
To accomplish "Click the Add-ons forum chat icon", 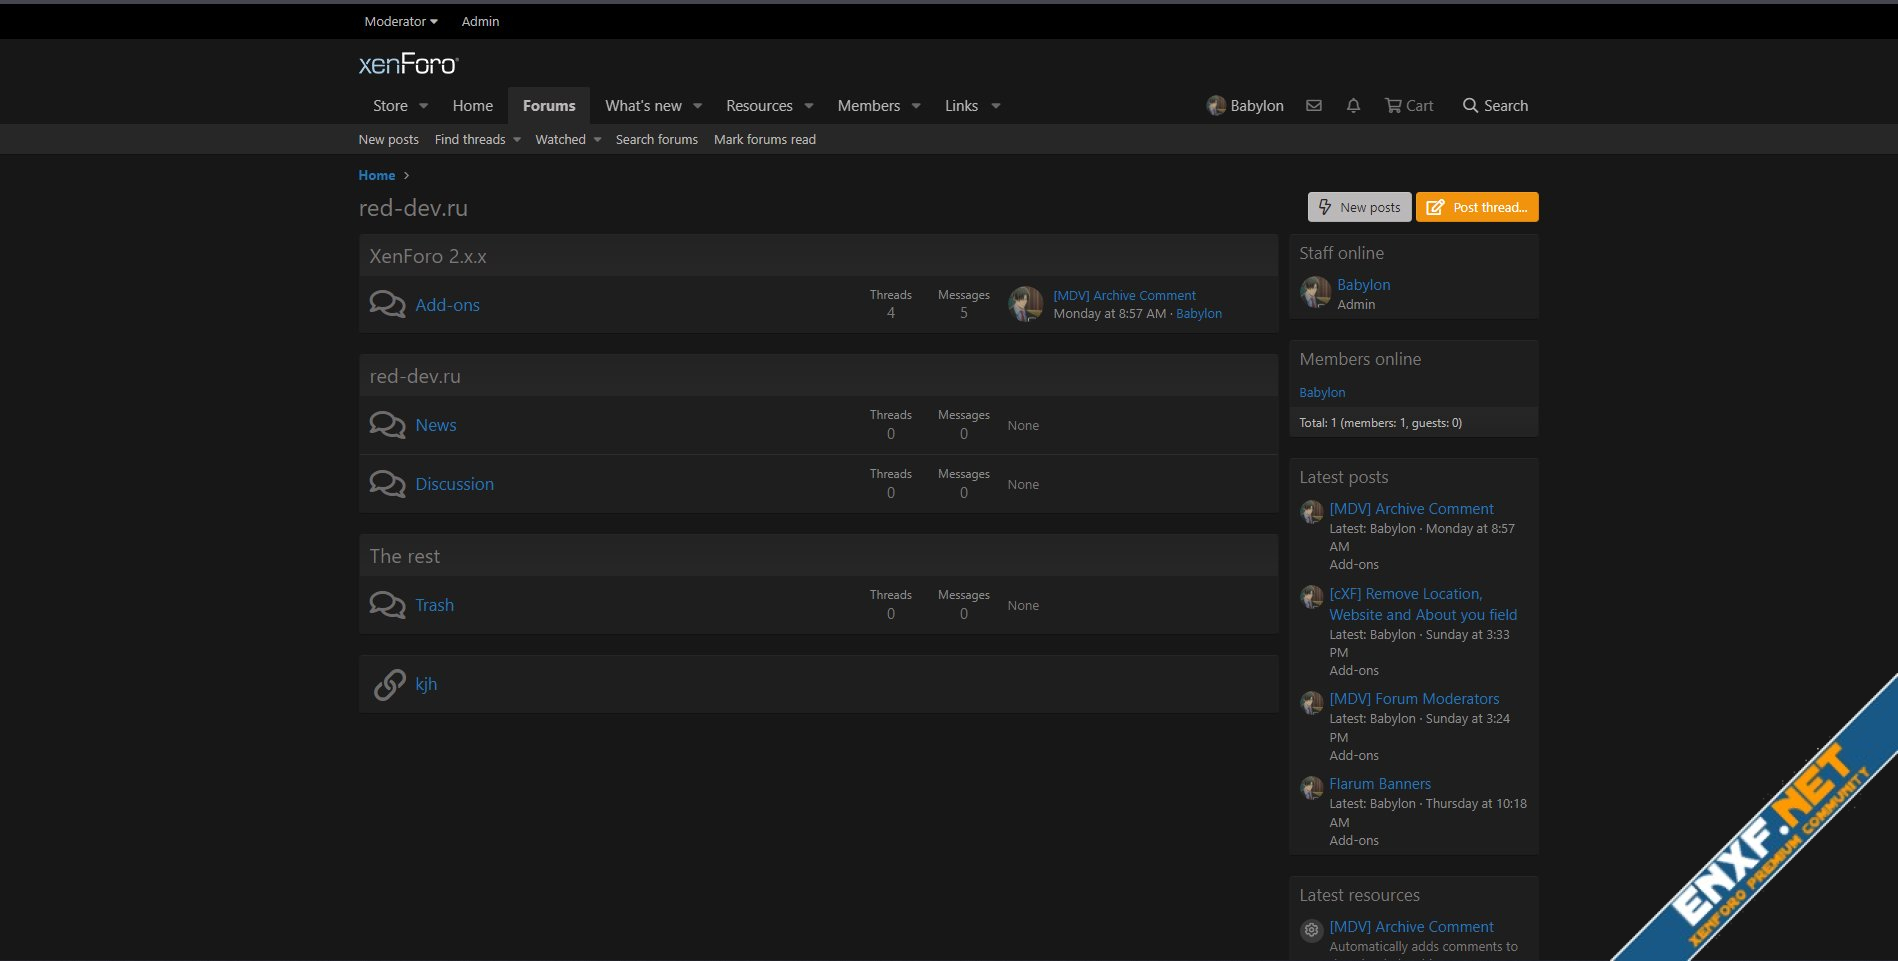I will (387, 304).
